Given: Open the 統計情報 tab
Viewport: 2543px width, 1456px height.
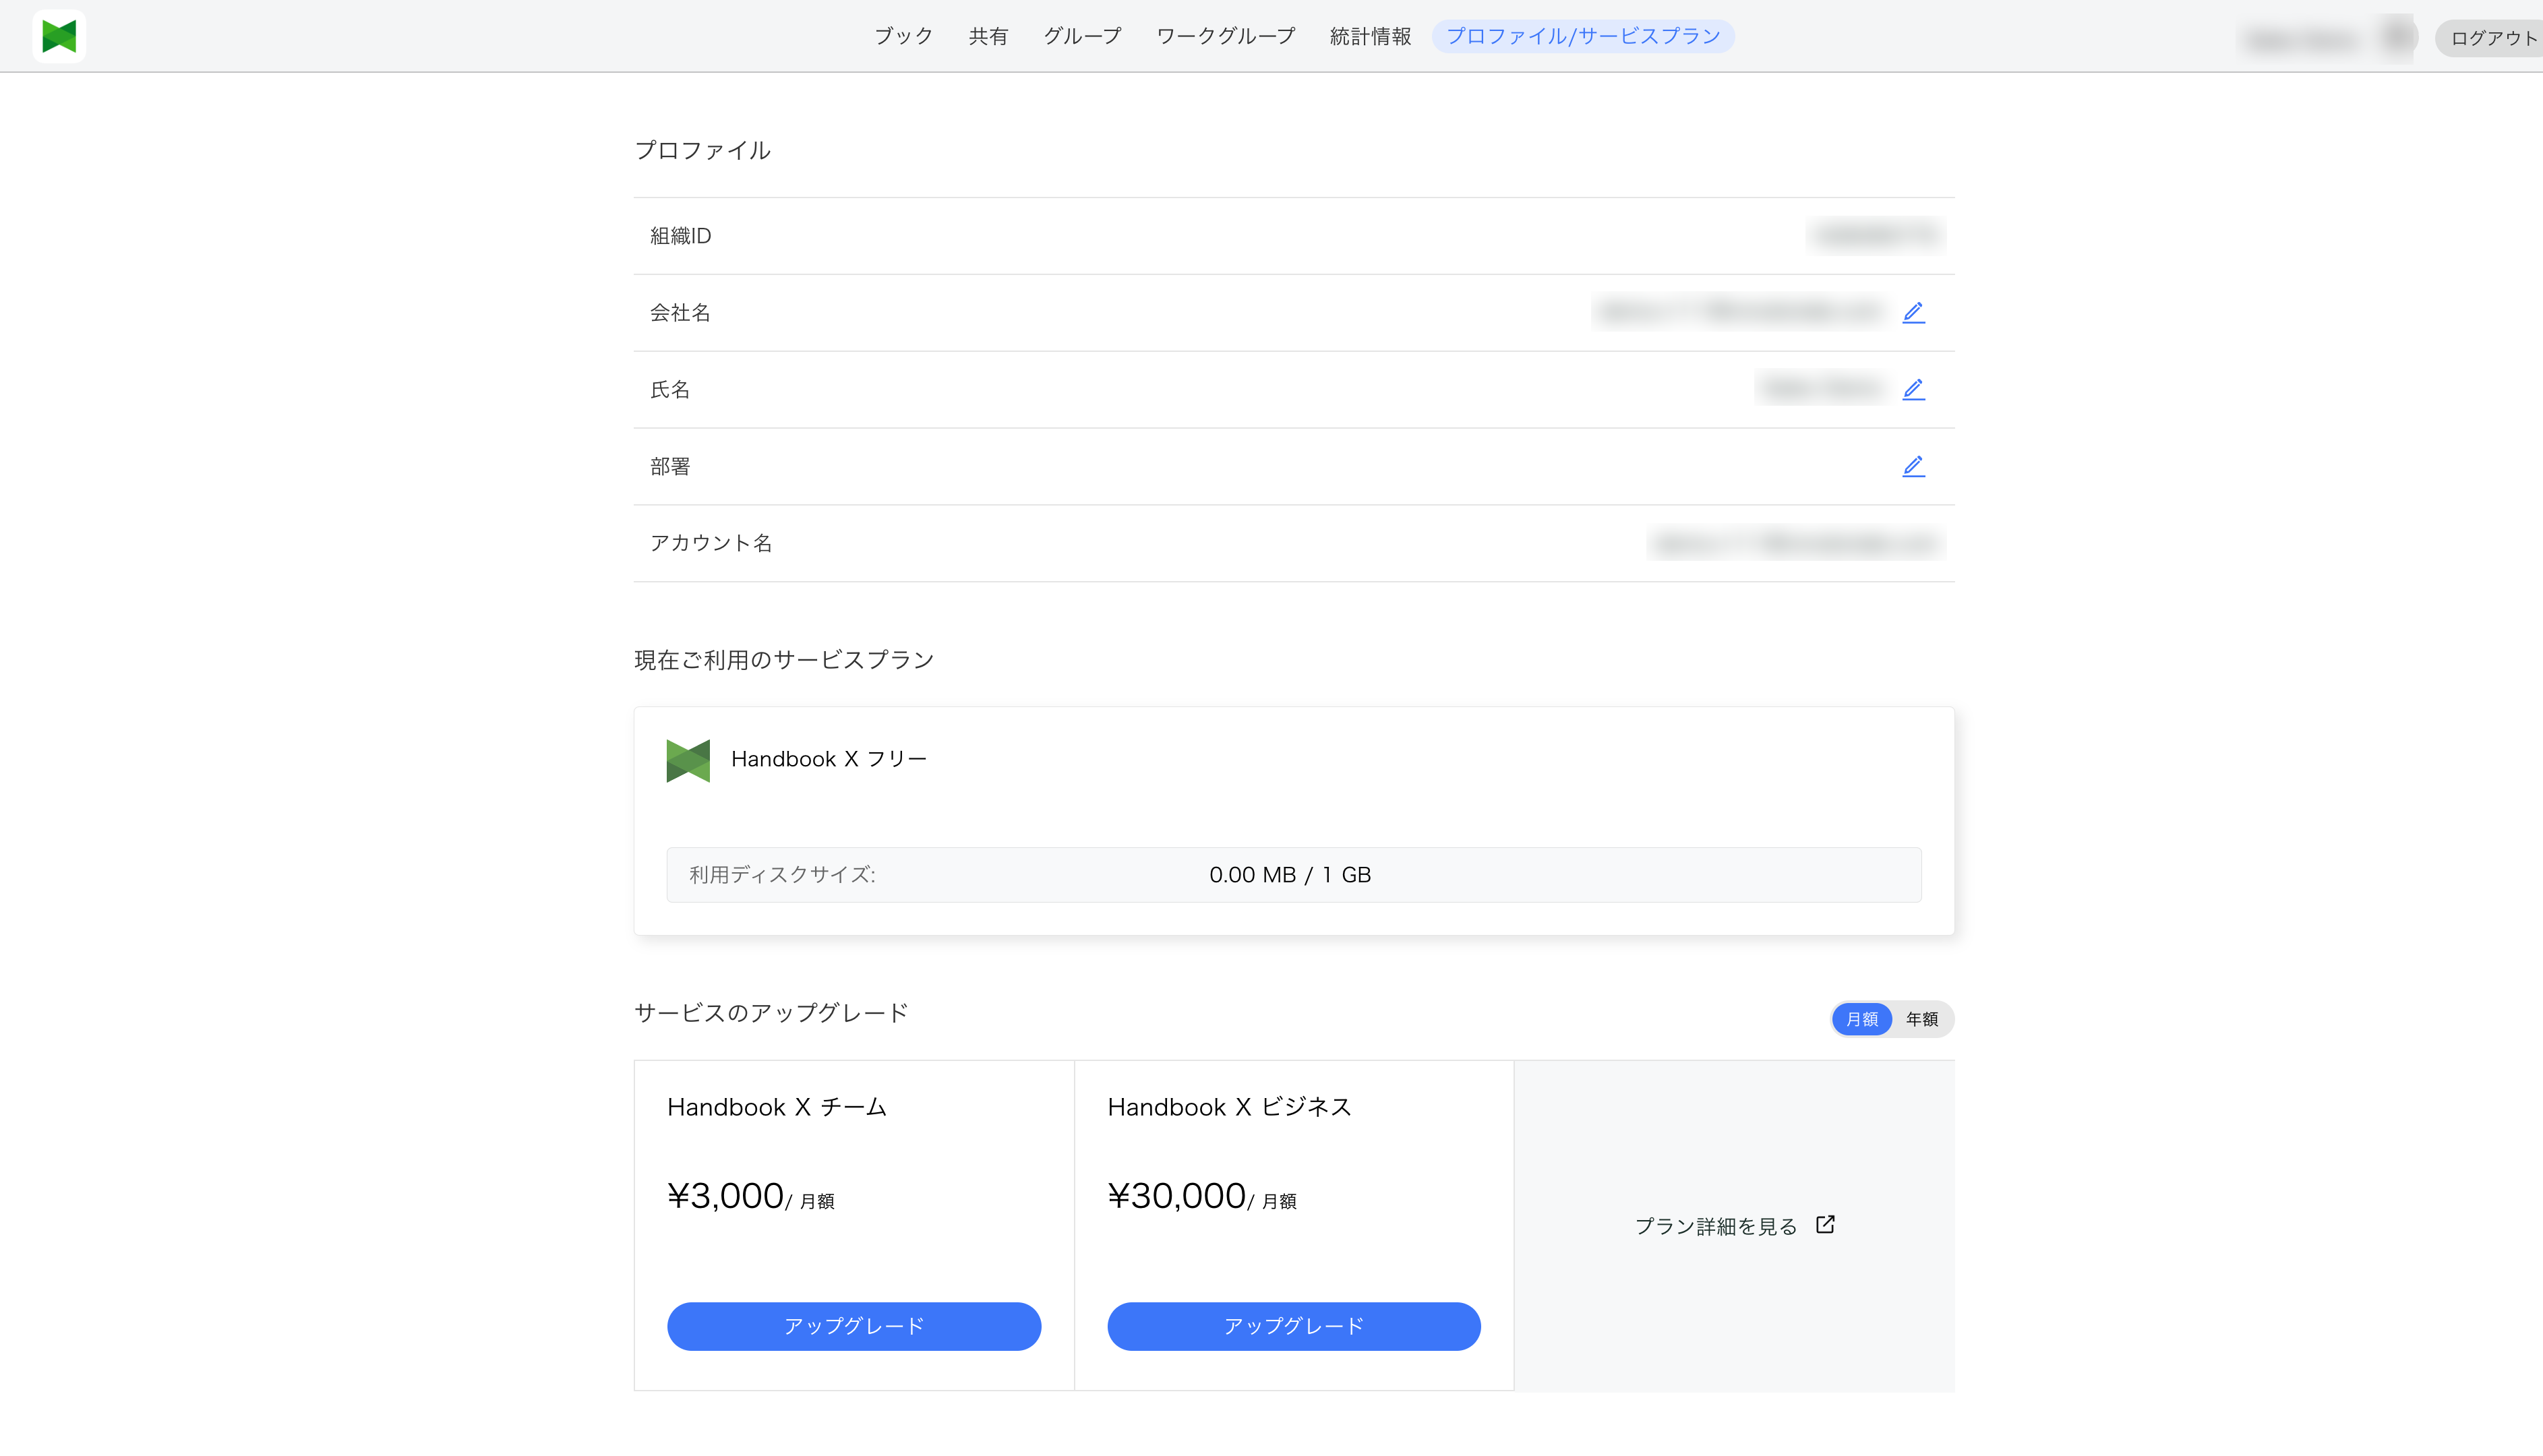Looking at the screenshot, I should (1370, 36).
